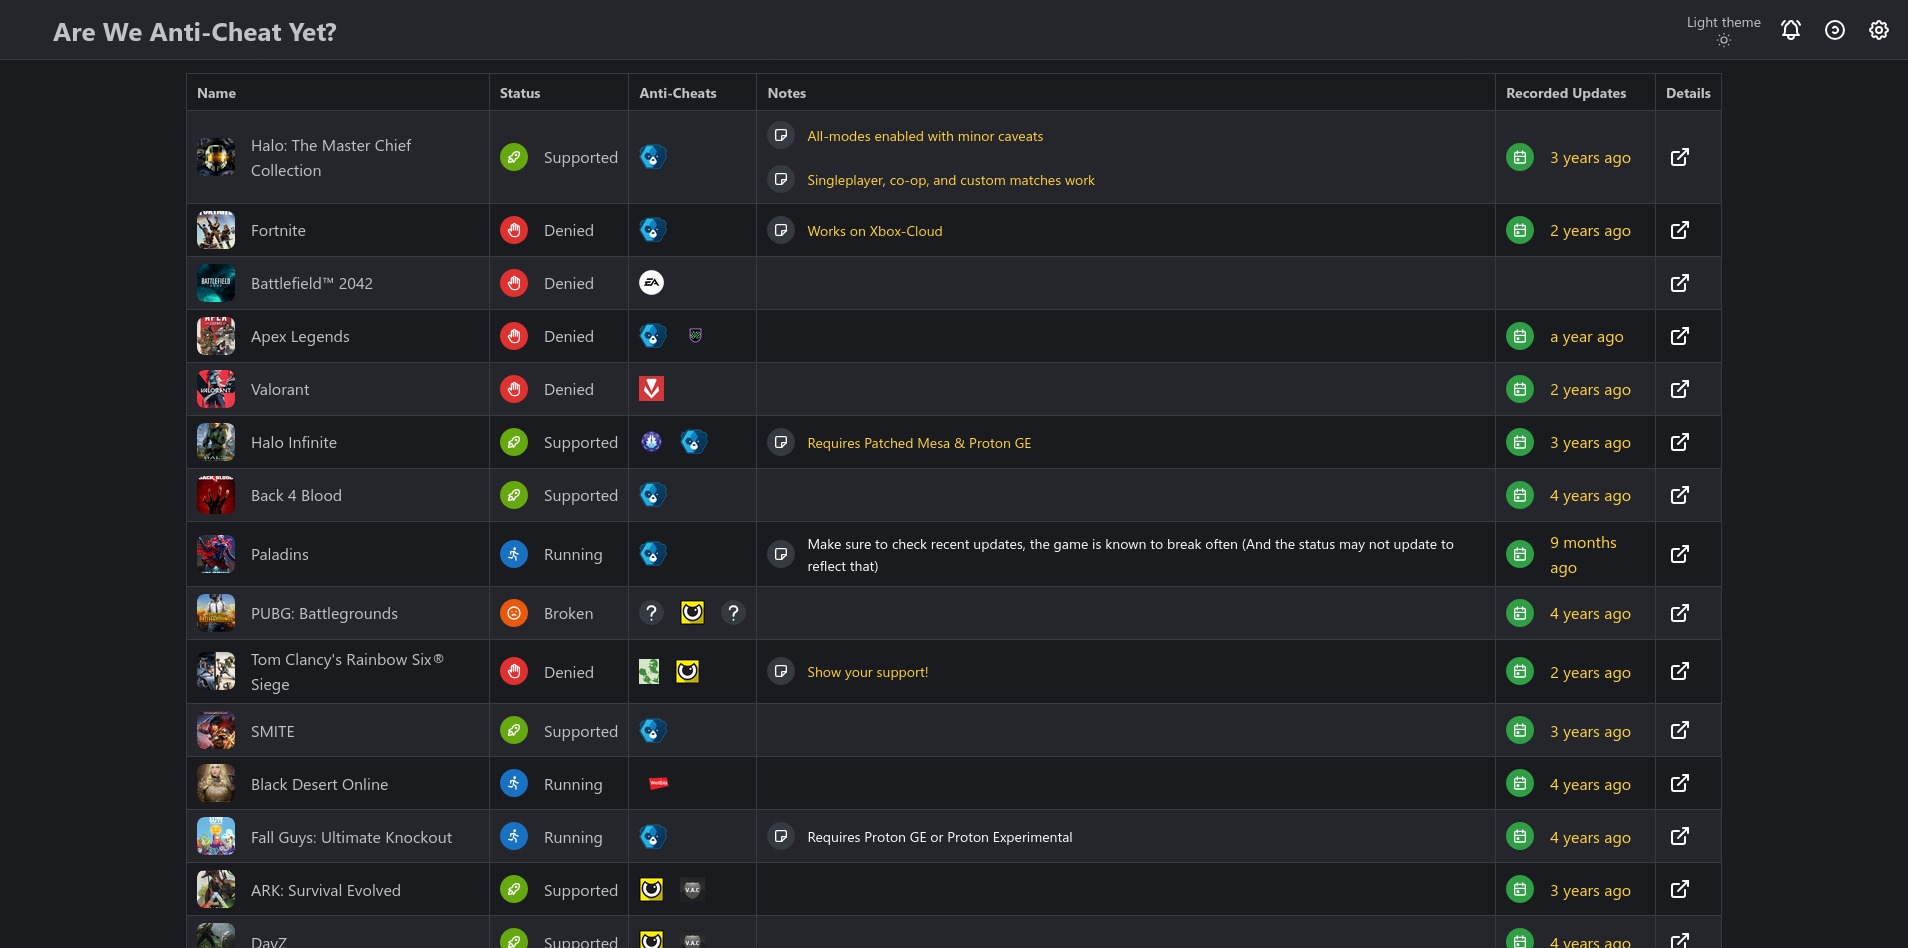The height and width of the screenshot is (948, 1908).
Task: Sort table by Name column header
Action: pos(217,93)
